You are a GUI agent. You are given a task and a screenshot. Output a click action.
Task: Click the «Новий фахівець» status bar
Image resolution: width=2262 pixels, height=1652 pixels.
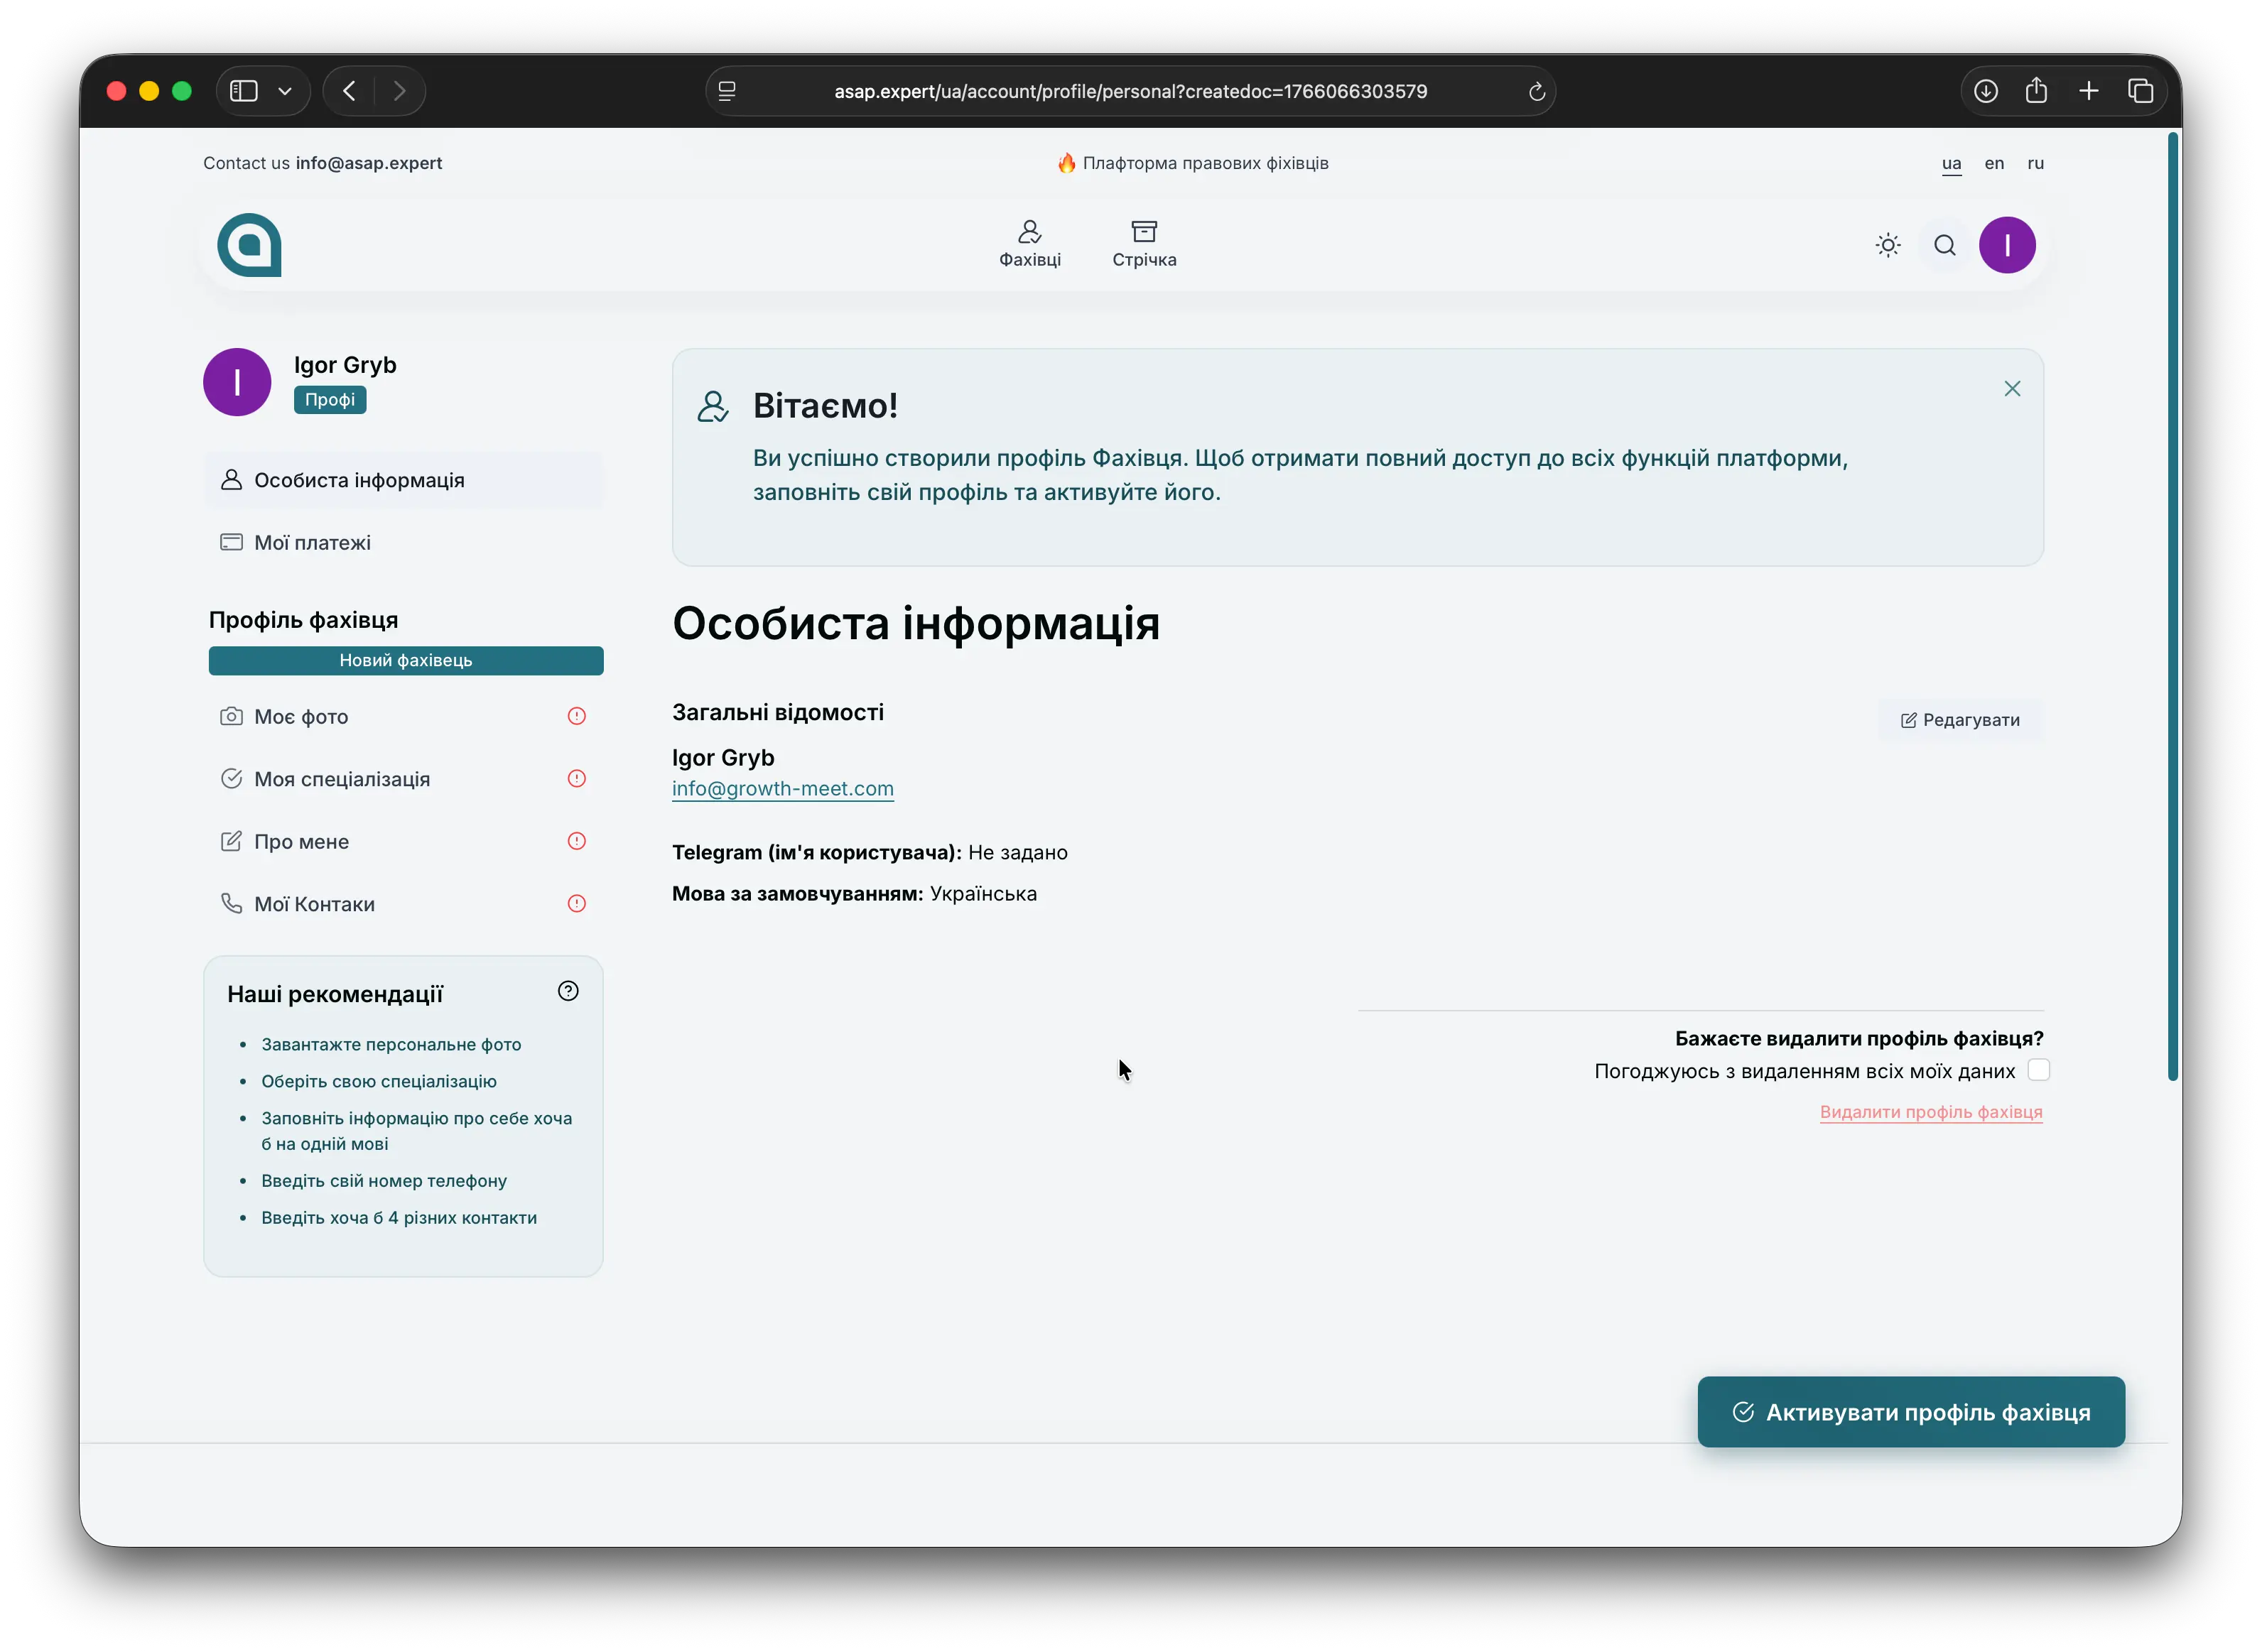click(x=405, y=660)
